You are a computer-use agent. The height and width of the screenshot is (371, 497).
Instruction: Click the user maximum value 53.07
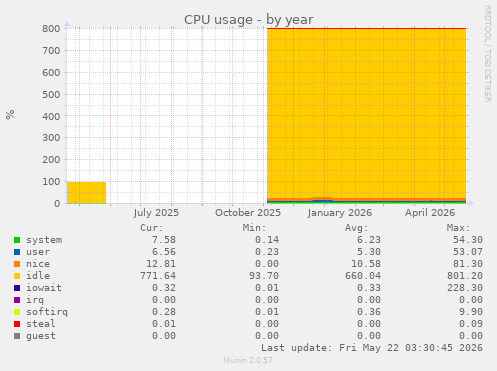tap(468, 252)
